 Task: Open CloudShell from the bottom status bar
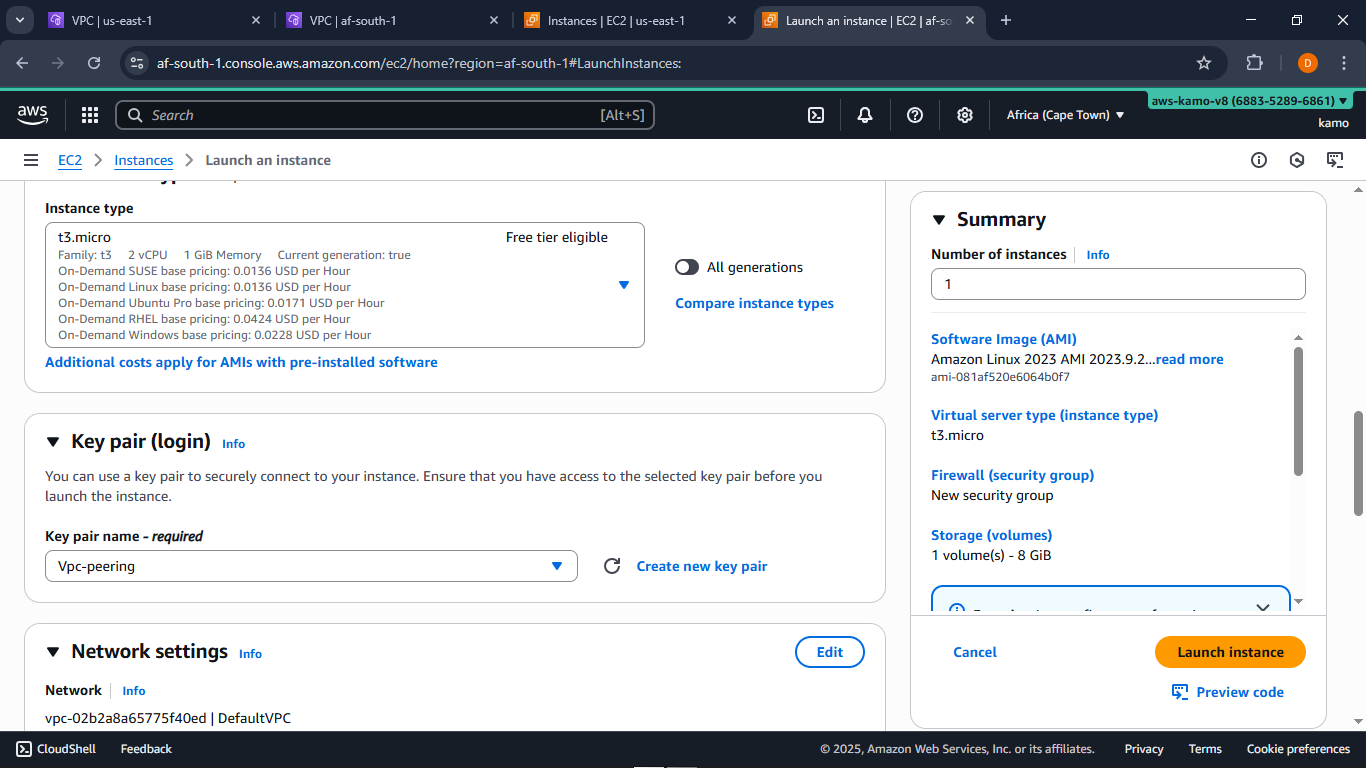coord(55,748)
